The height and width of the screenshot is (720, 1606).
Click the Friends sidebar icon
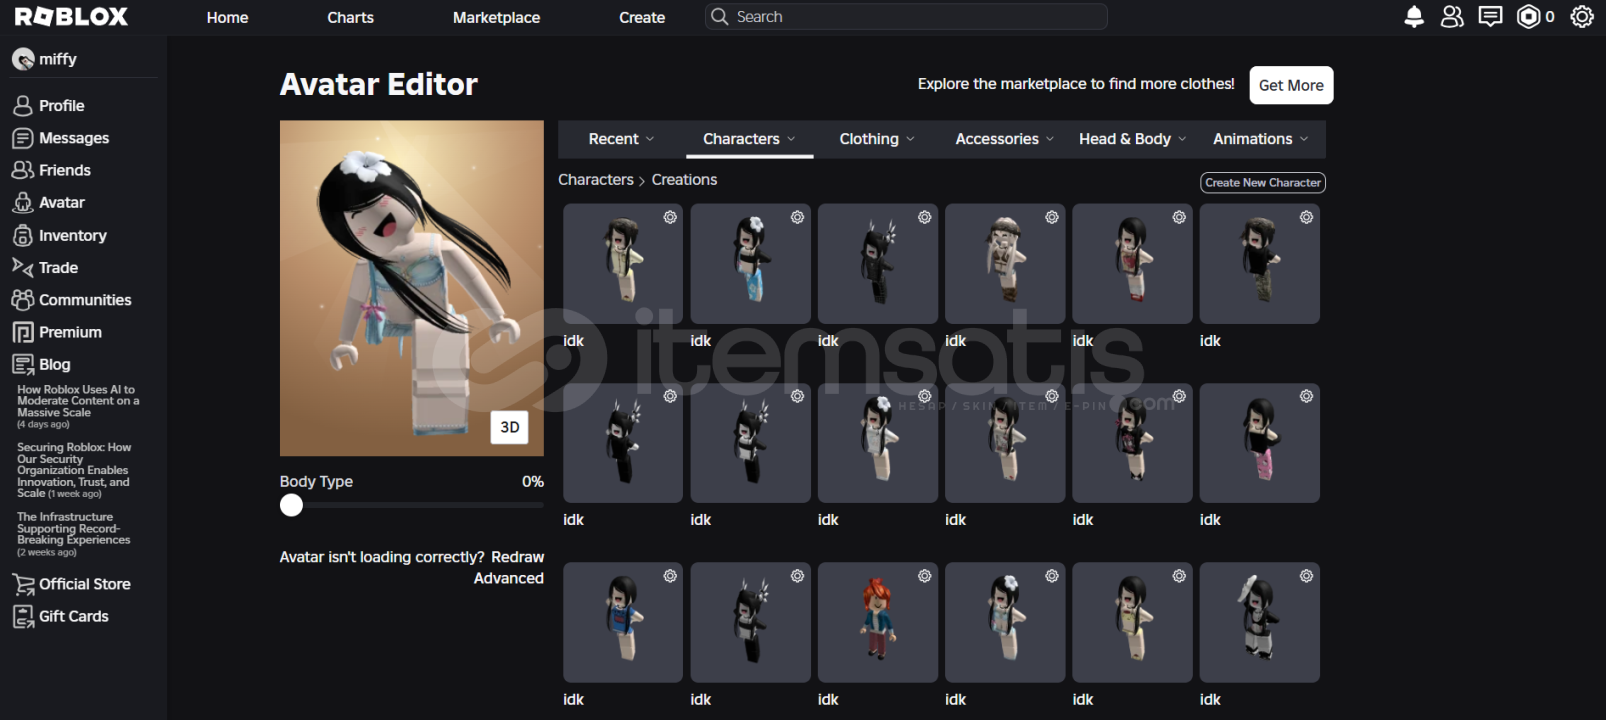click(x=23, y=170)
